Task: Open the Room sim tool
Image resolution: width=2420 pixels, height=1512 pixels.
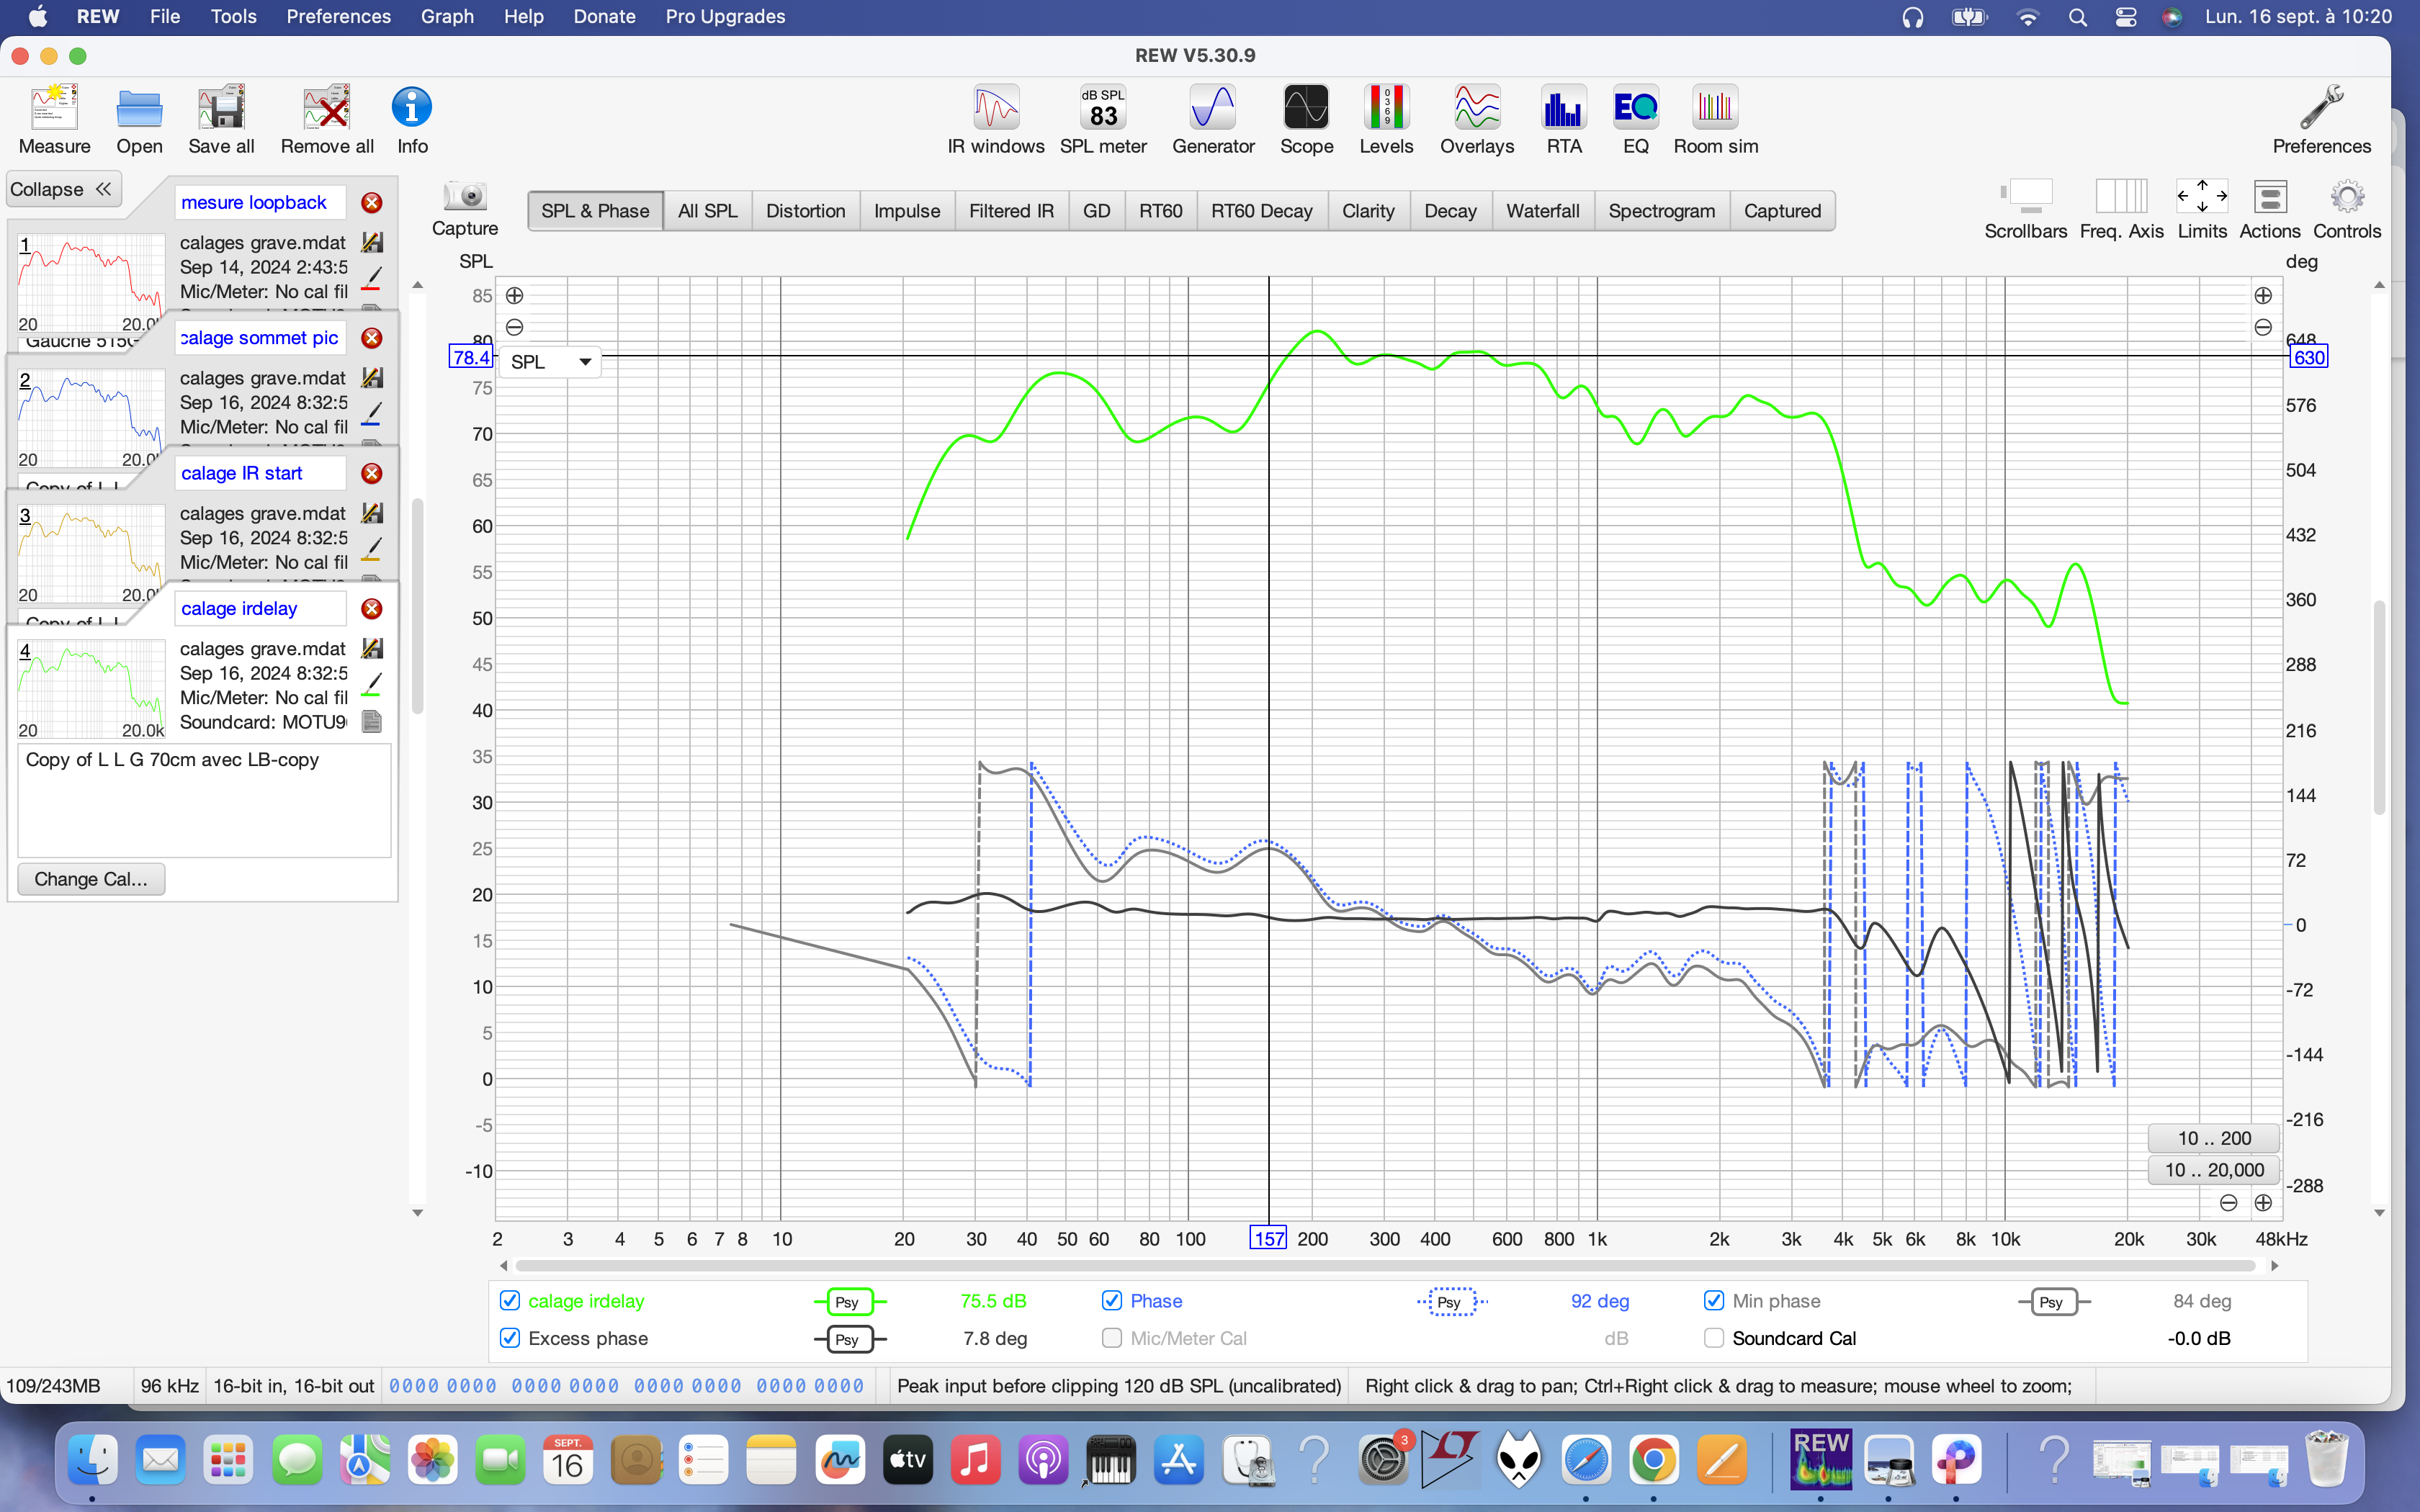Action: pyautogui.click(x=1716, y=120)
